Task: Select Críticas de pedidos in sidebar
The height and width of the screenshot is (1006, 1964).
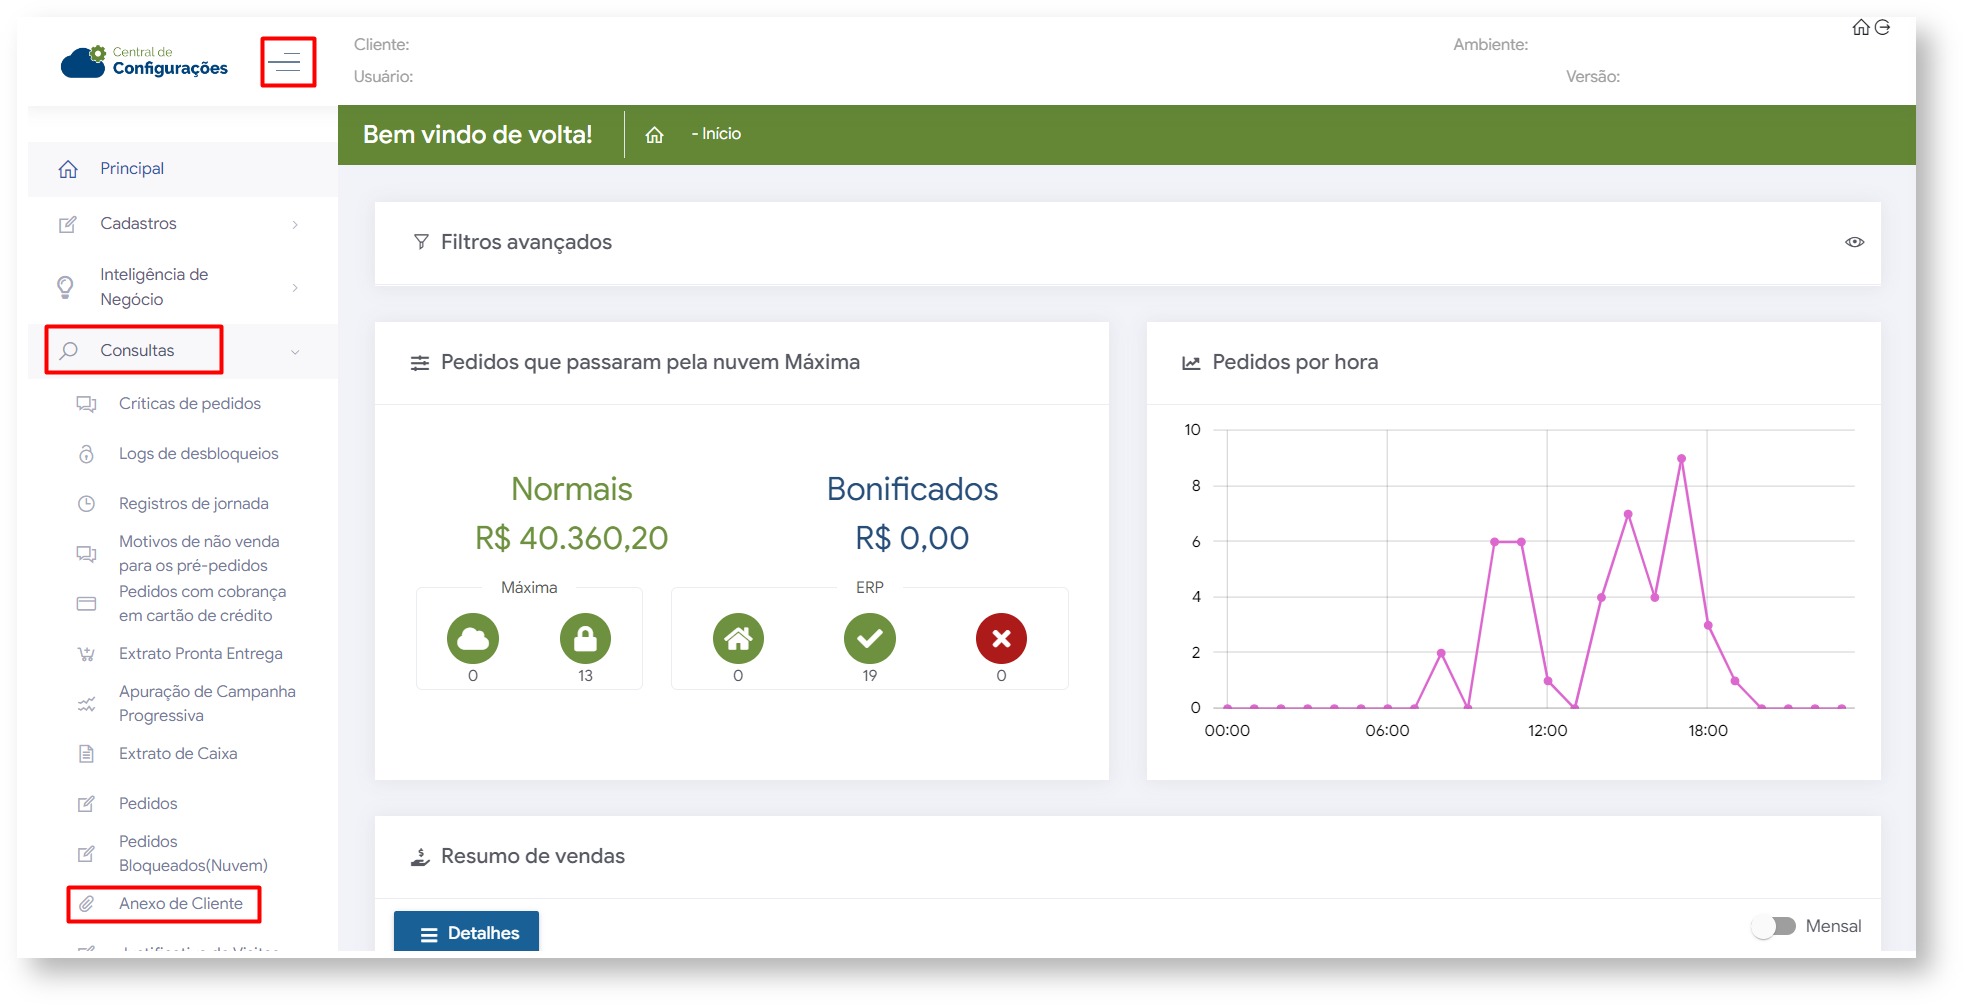Action: point(189,404)
